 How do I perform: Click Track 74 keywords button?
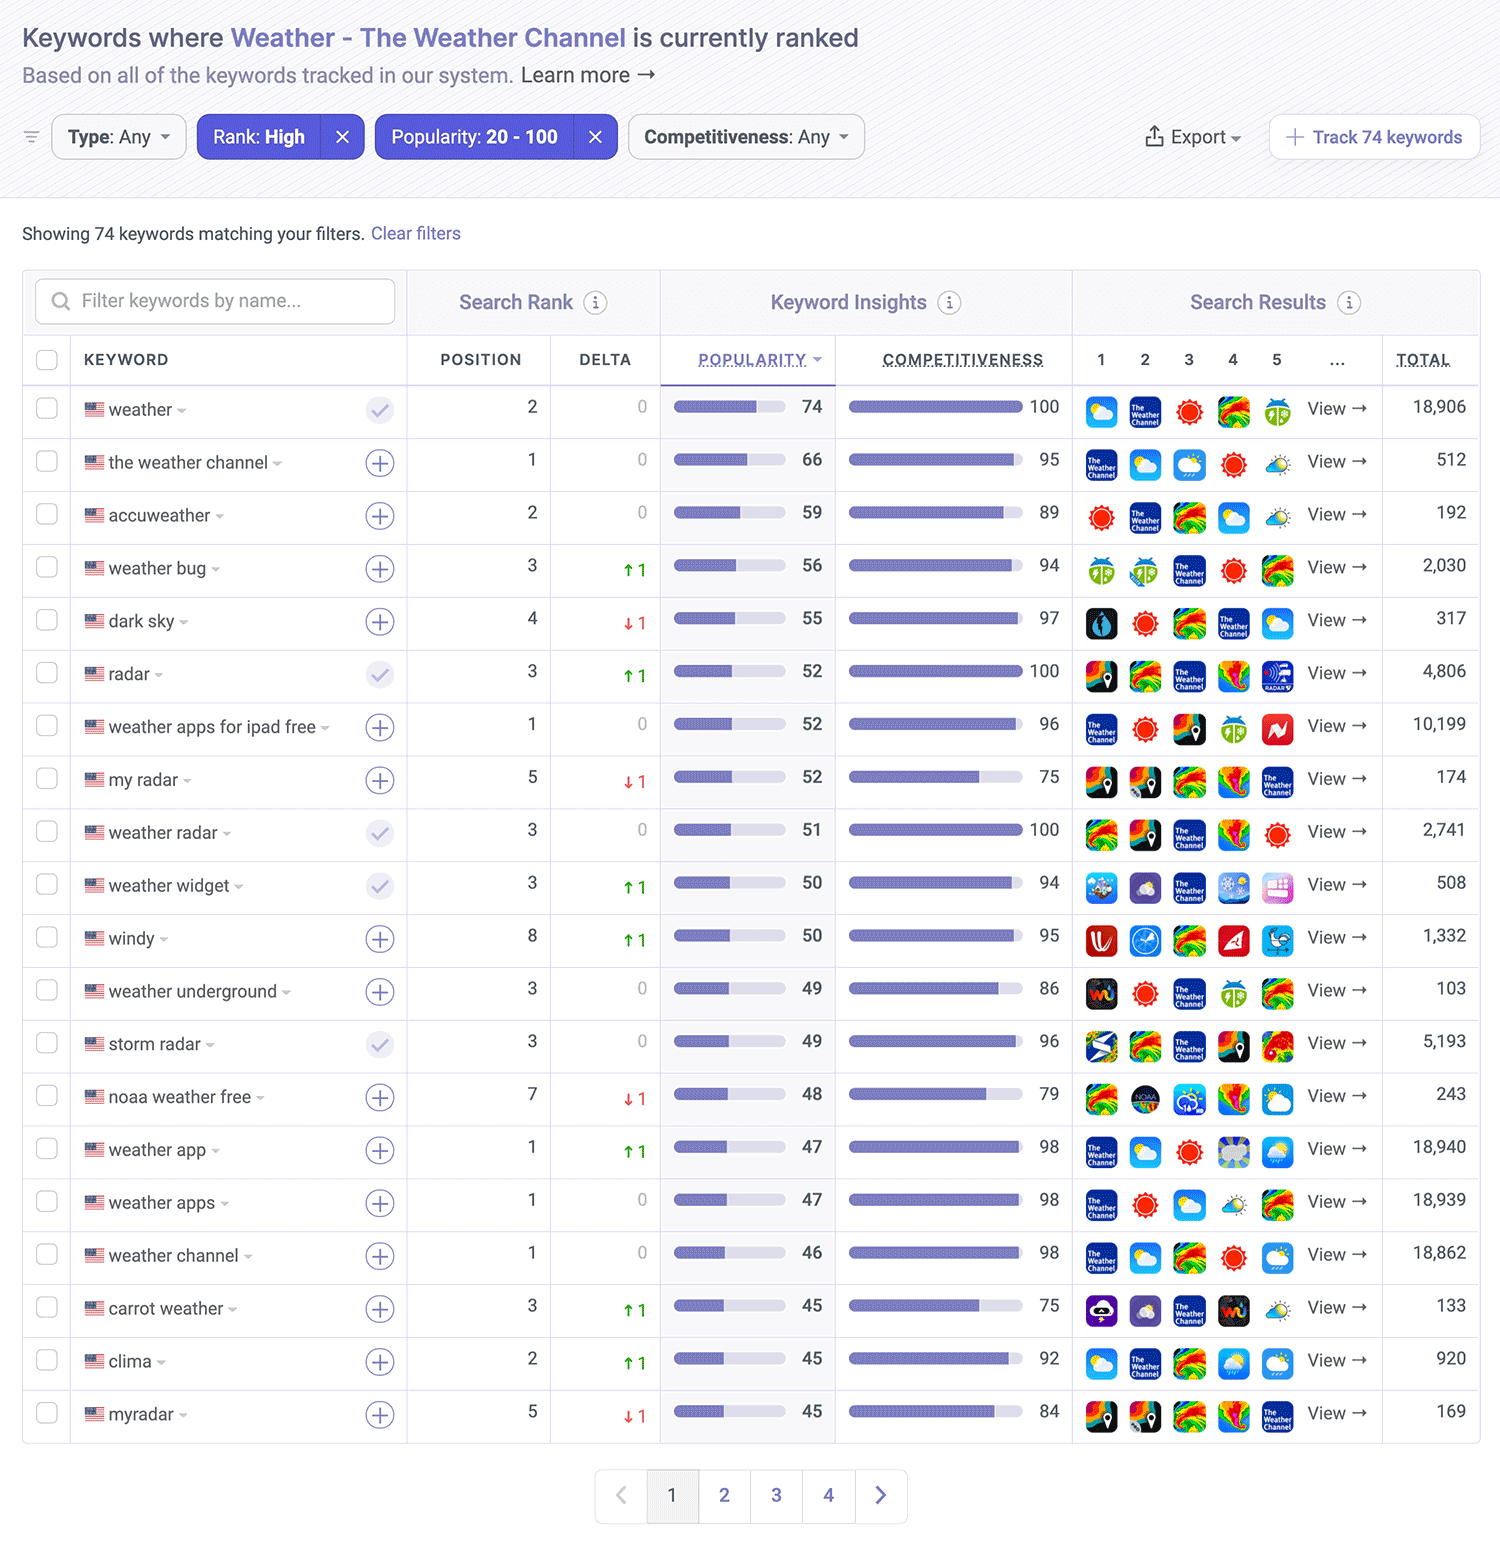pyautogui.click(x=1374, y=137)
